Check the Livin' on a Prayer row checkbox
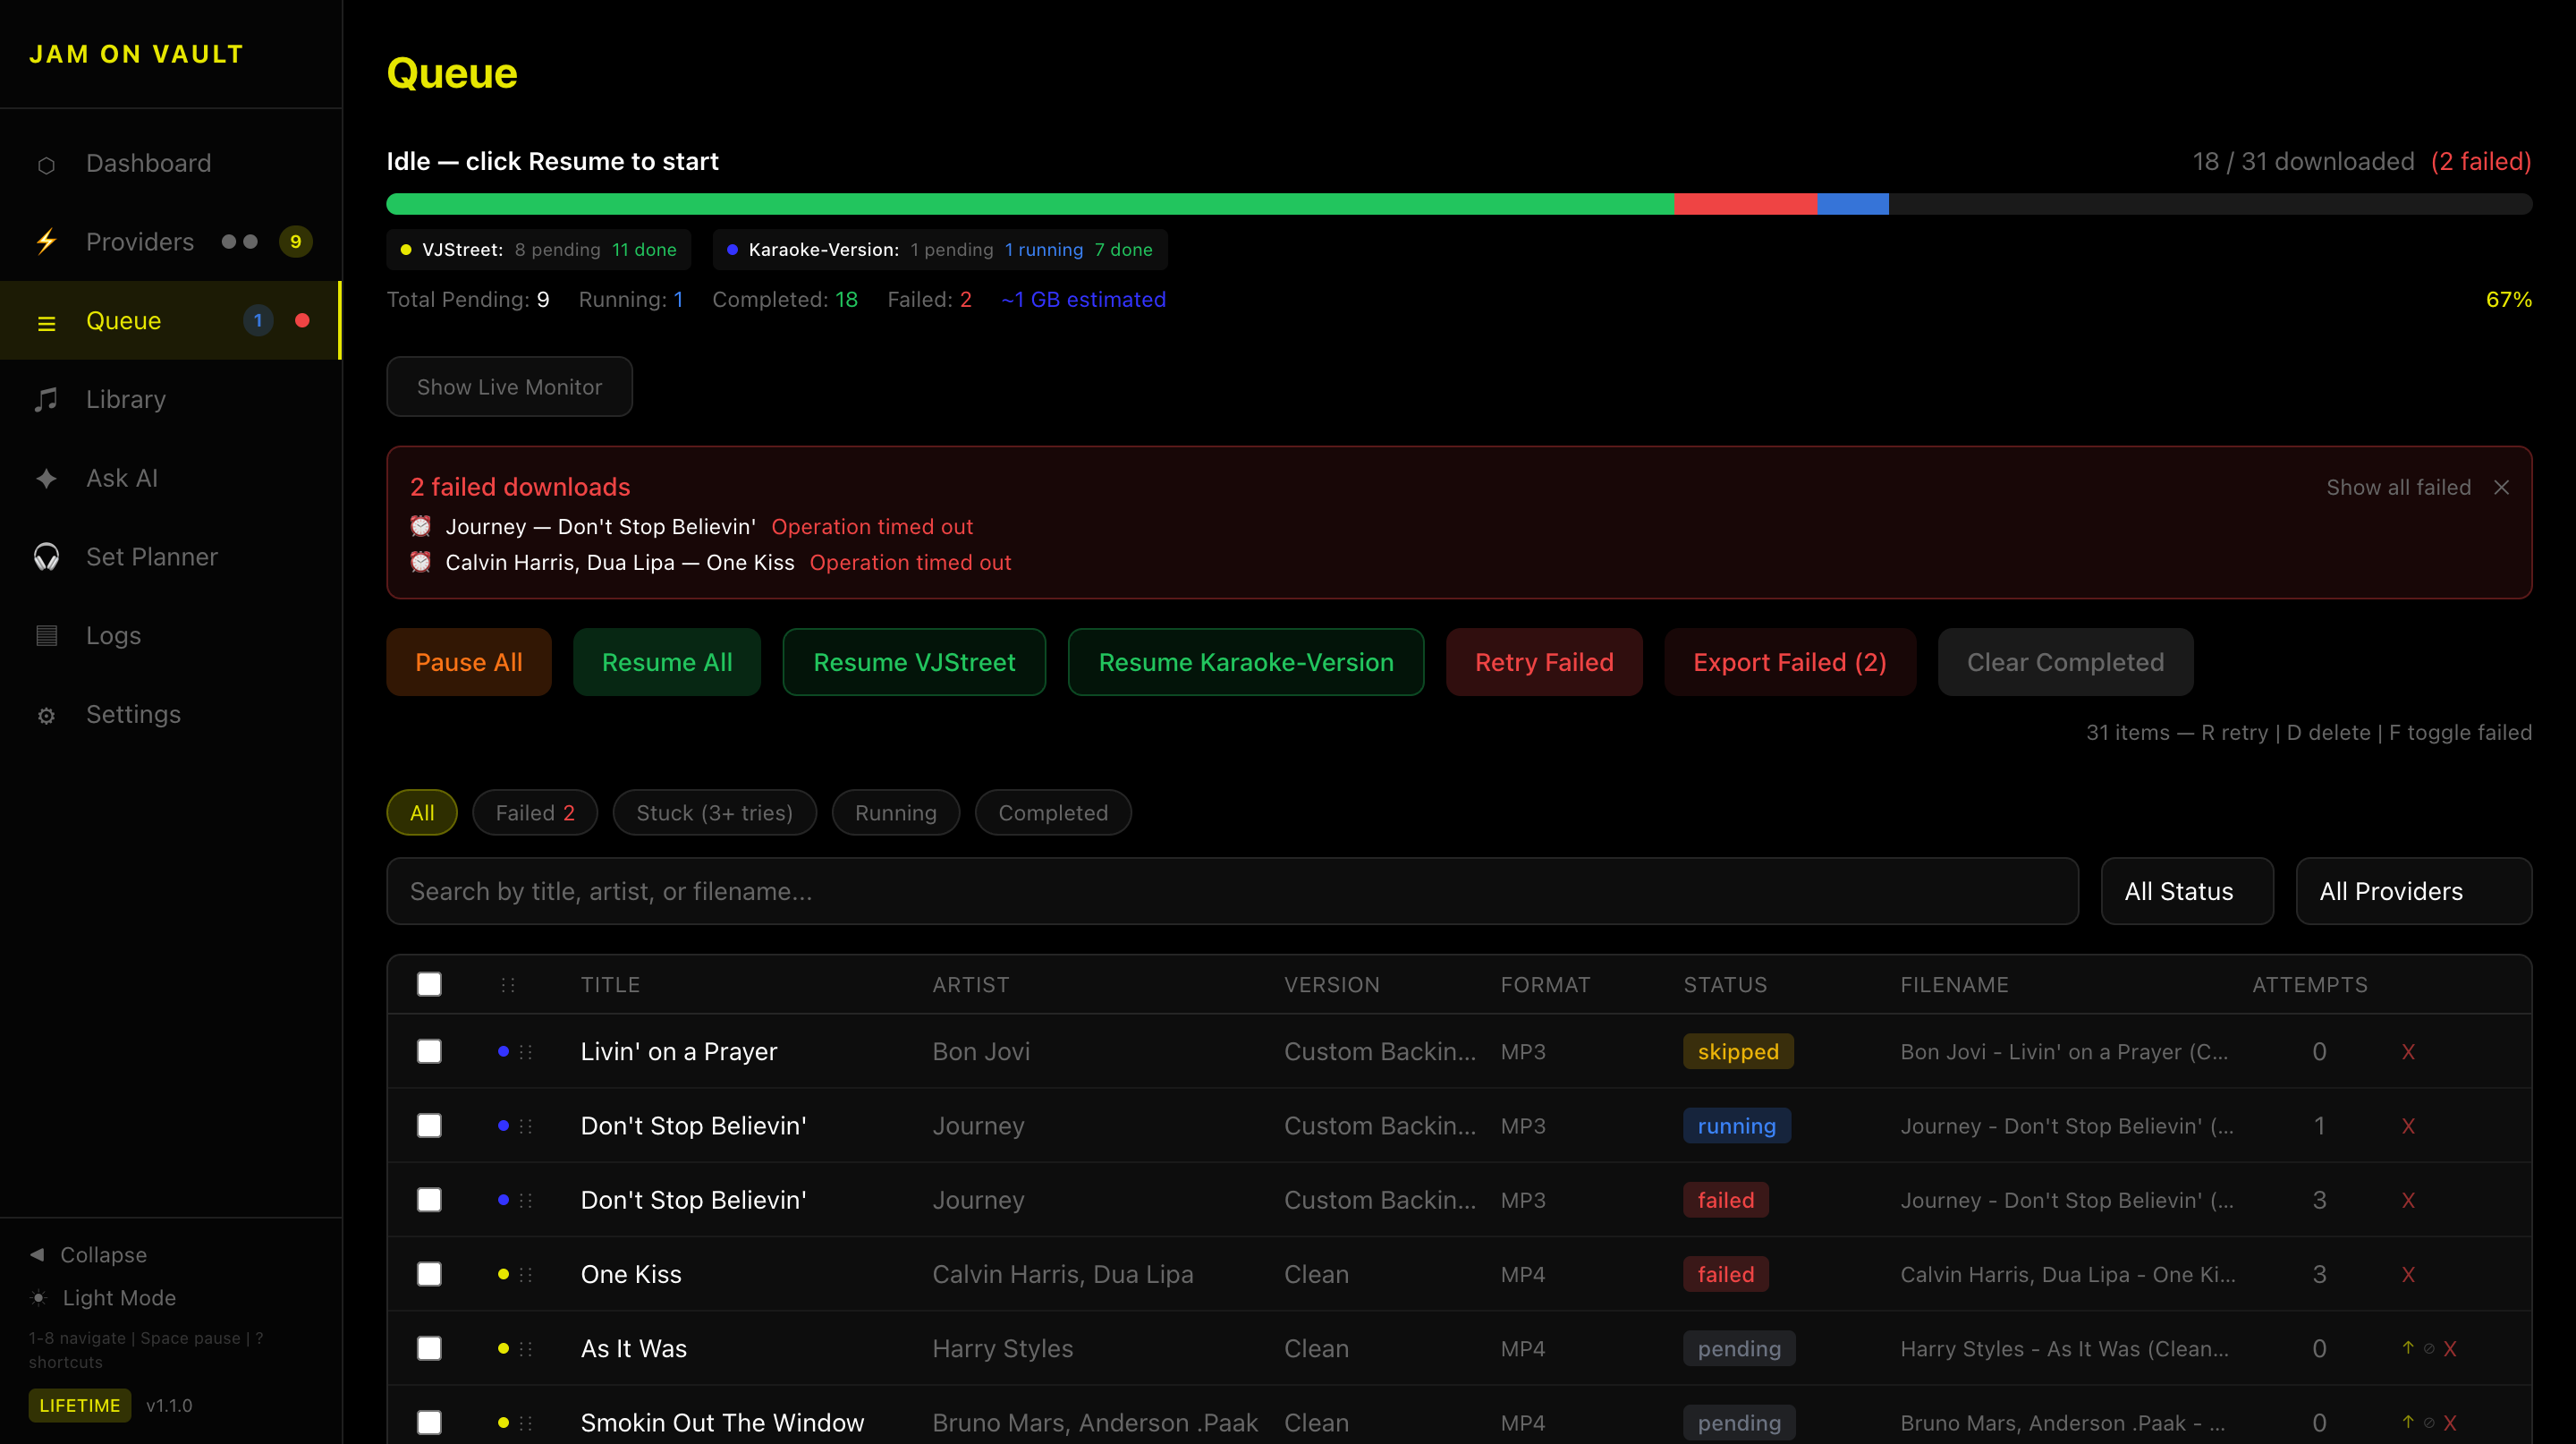Screen dimensions: 2576x1444 click(429, 1051)
